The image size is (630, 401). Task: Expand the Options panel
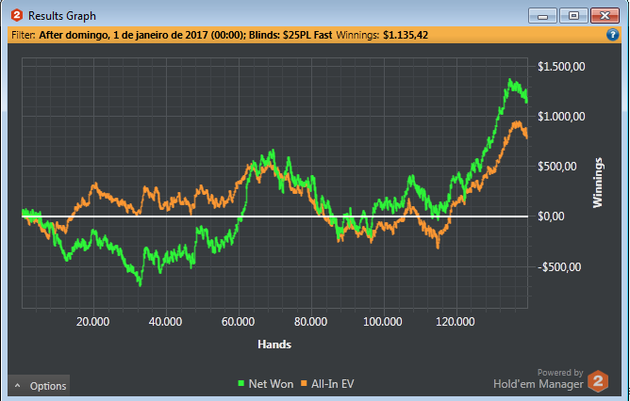point(39,386)
